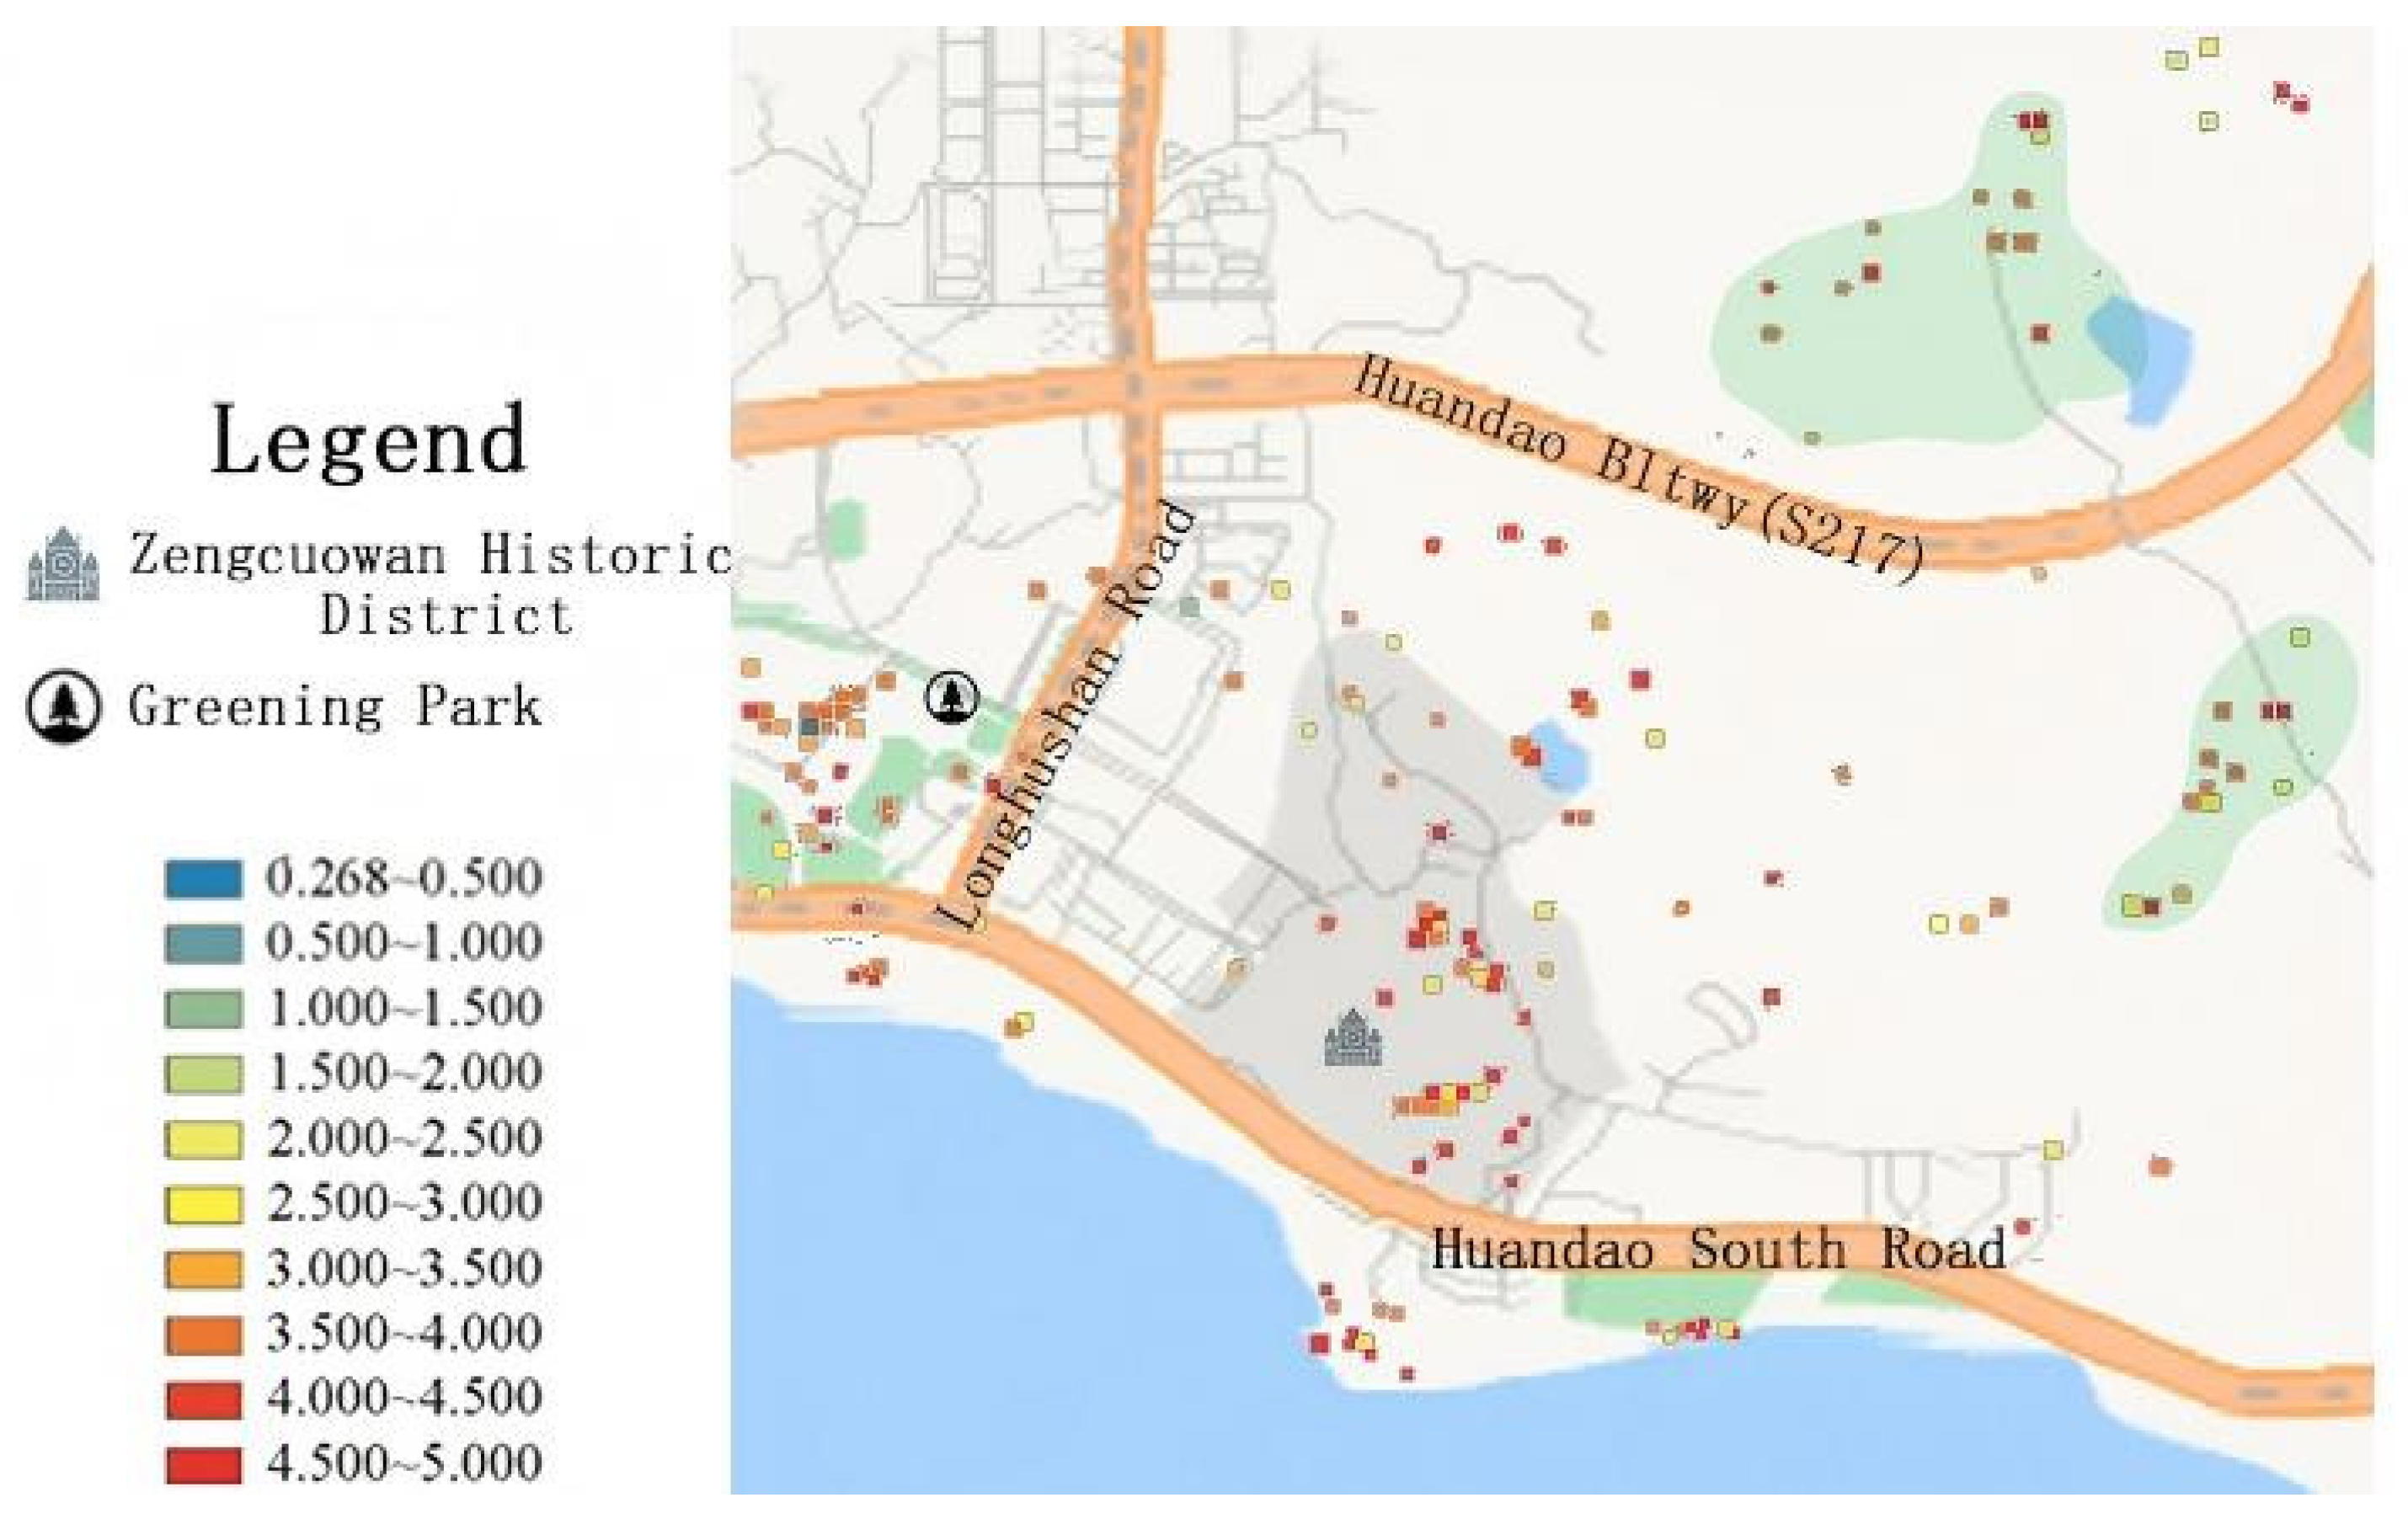This screenshot has height=1519, width=2408.
Task: Select the 2.500~3.000 yellow legend swatch
Action: [203, 1204]
